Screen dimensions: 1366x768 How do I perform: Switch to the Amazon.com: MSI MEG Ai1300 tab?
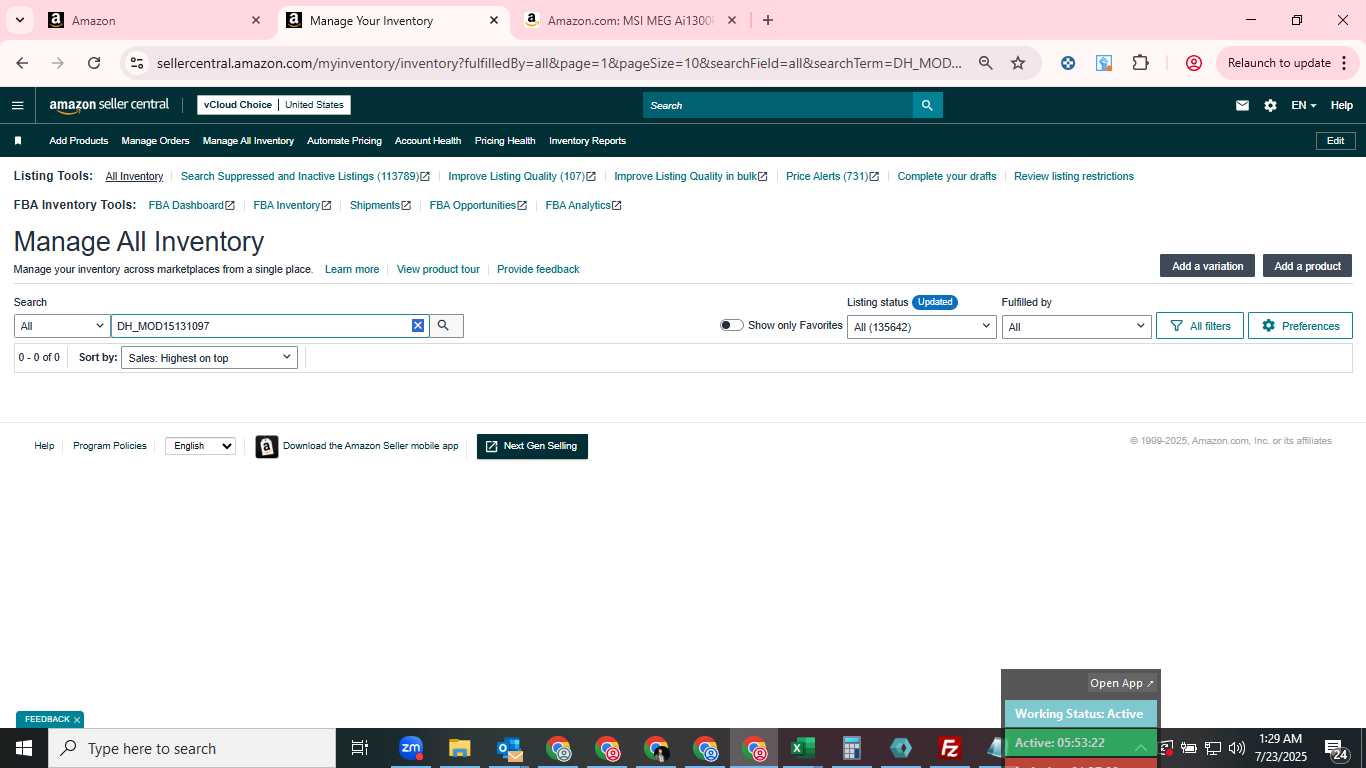tap(631, 20)
